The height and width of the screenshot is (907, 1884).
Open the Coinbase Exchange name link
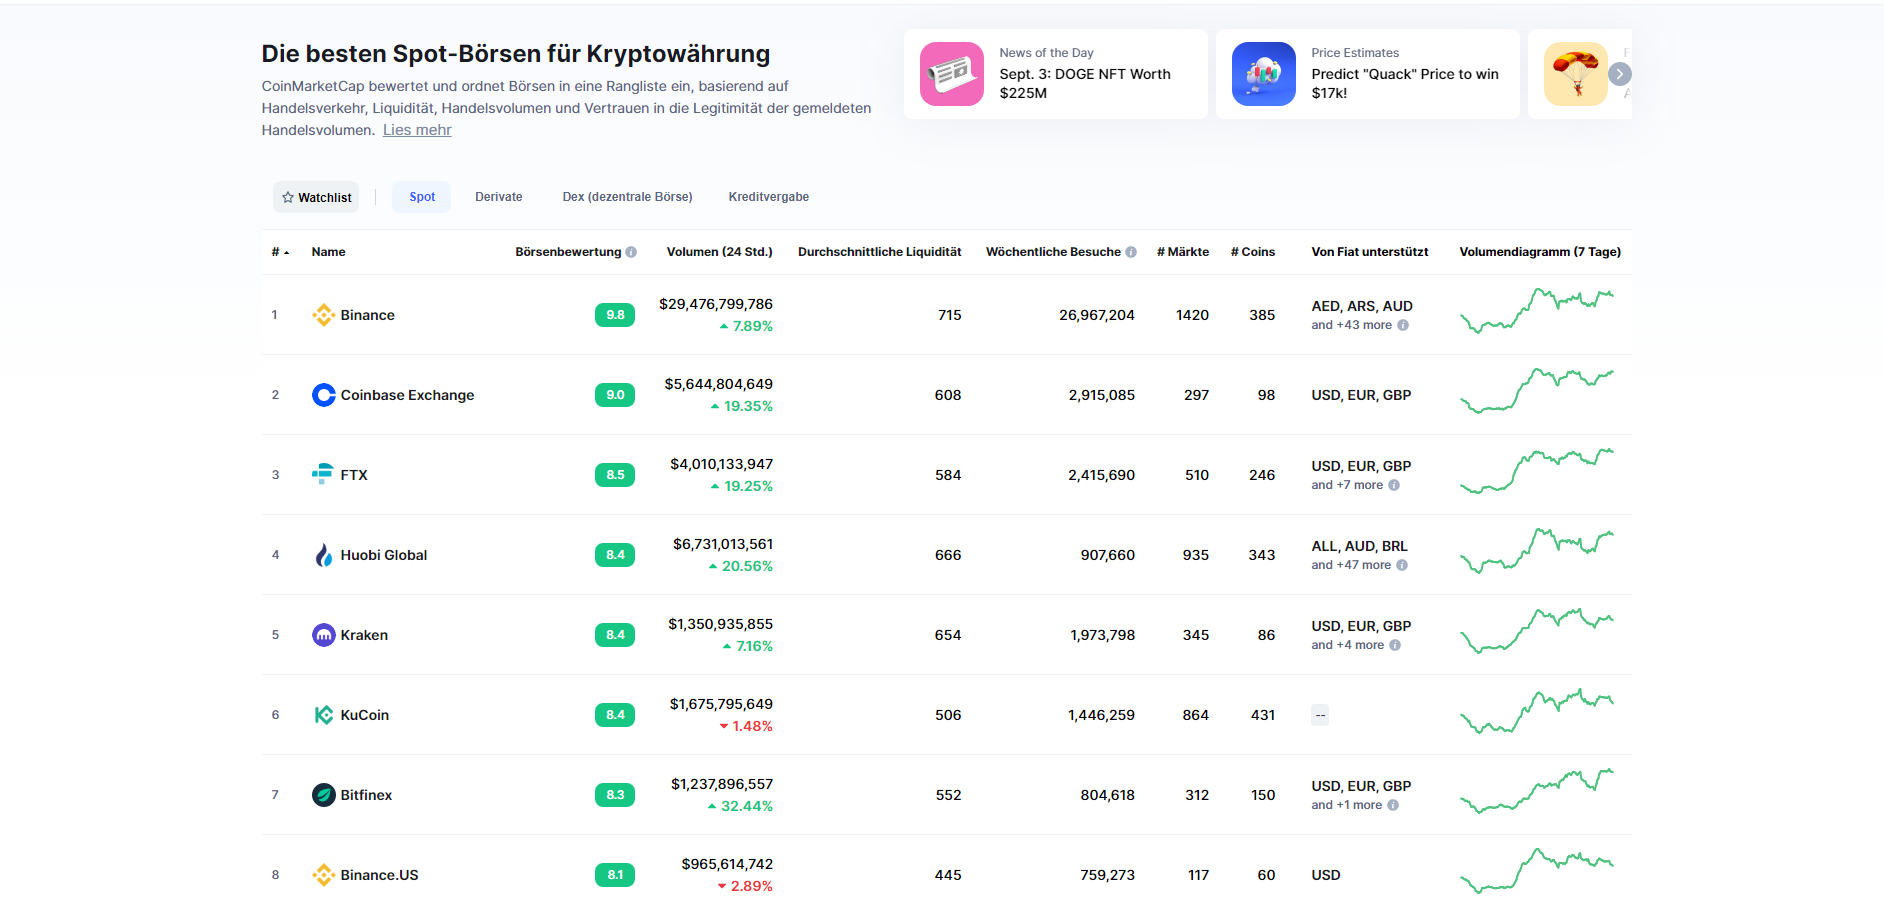point(407,395)
